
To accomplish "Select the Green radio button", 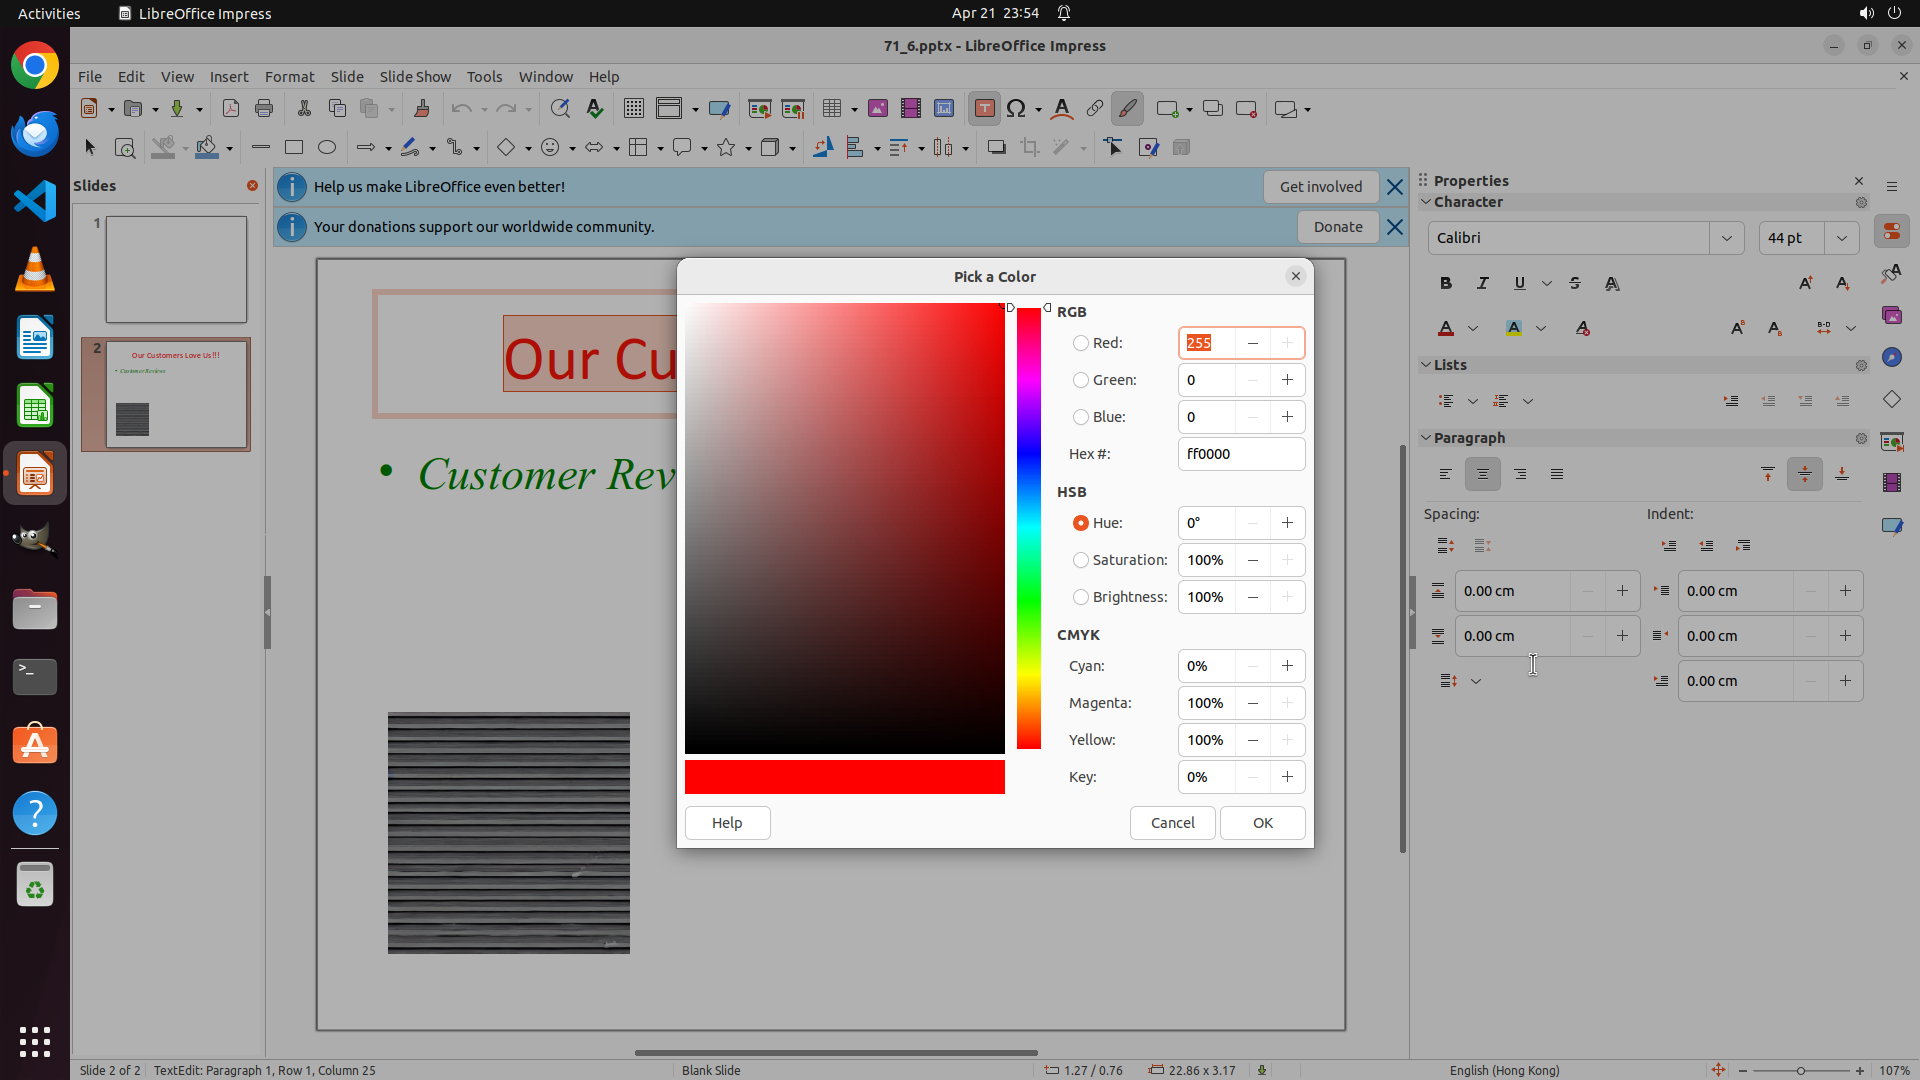I will tap(1080, 380).
